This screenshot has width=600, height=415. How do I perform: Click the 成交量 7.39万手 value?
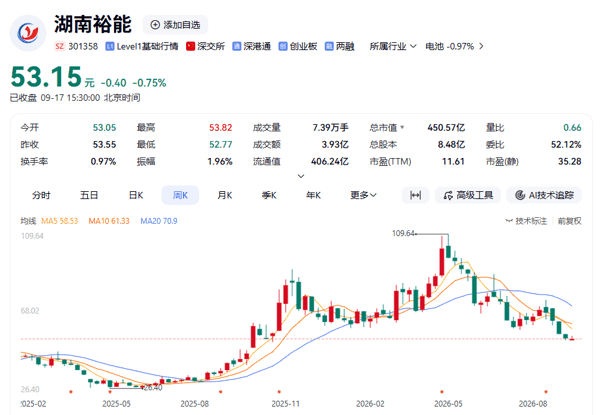coord(331,127)
